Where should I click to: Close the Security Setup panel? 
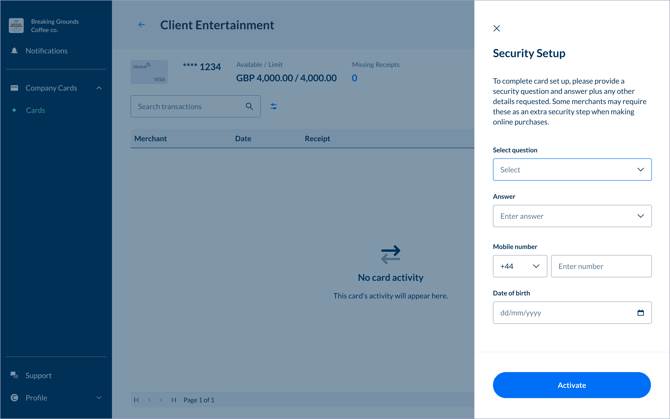pyautogui.click(x=497, y=28)
